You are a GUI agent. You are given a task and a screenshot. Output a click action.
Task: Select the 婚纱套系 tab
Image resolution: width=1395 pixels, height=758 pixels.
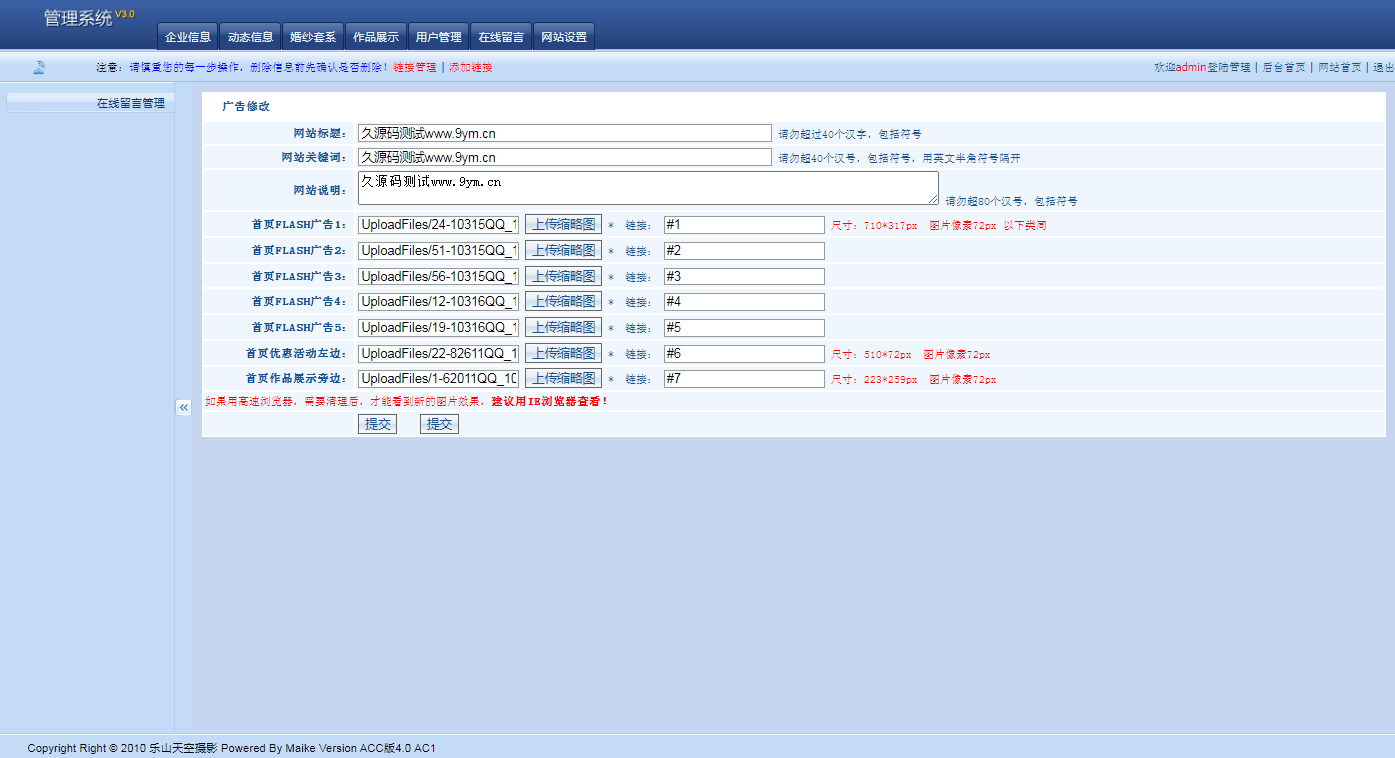click(313, 37)
